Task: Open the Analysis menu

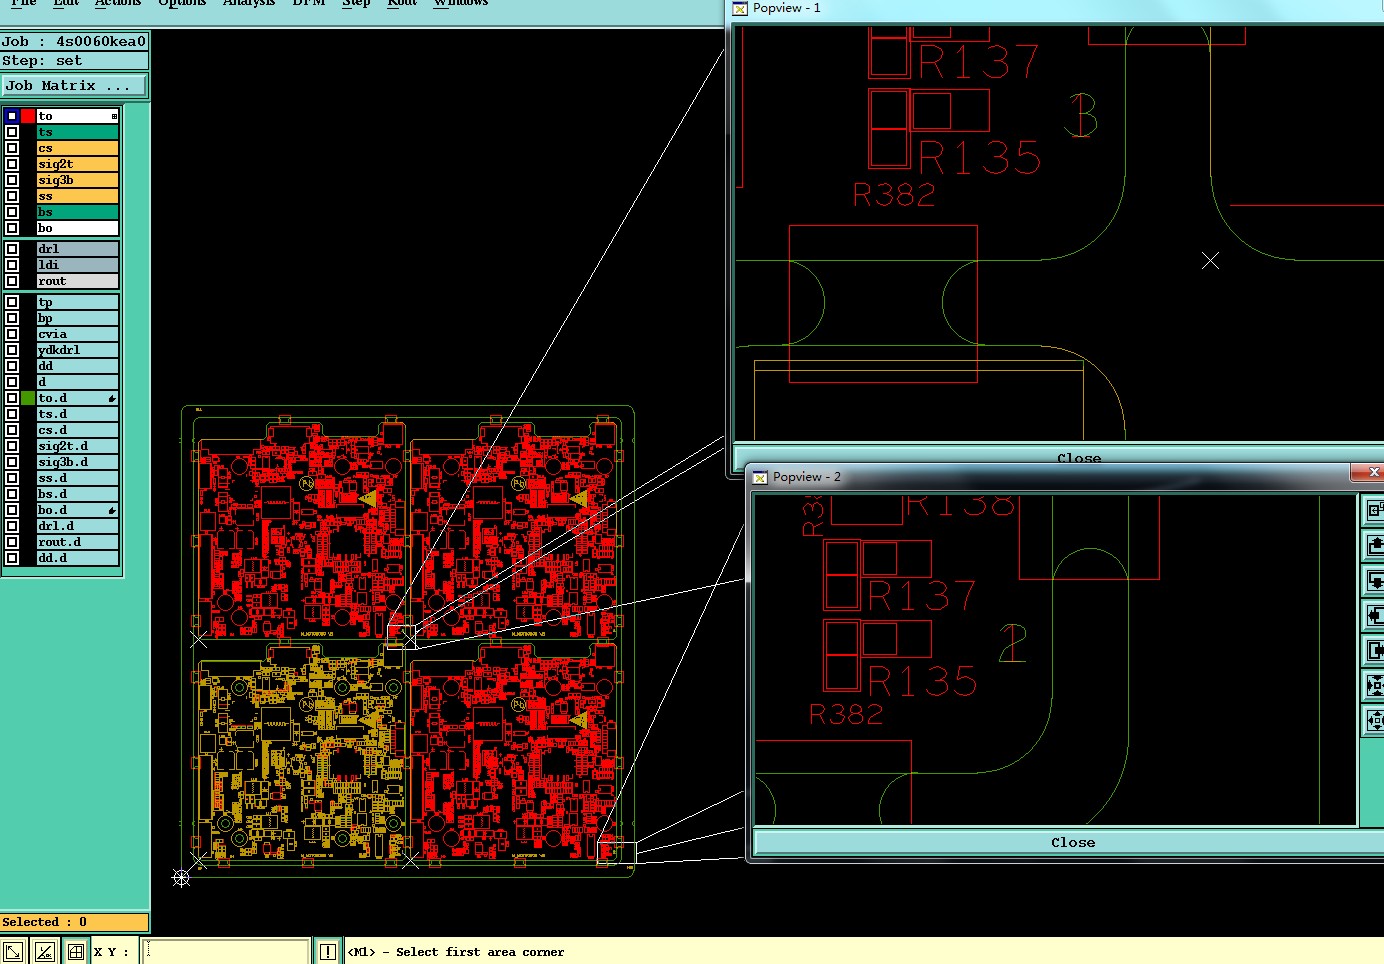Action: click(248, 3)
